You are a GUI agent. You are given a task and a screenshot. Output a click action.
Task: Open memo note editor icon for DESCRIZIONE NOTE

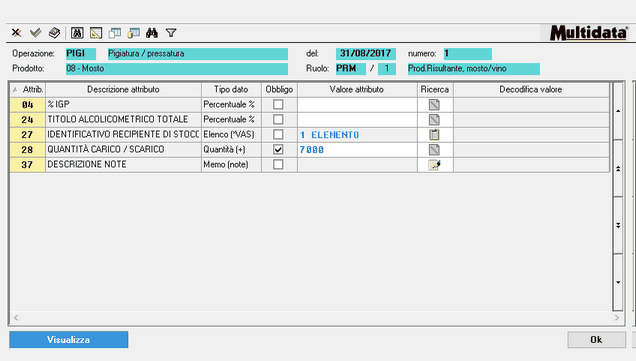[434, 165]
